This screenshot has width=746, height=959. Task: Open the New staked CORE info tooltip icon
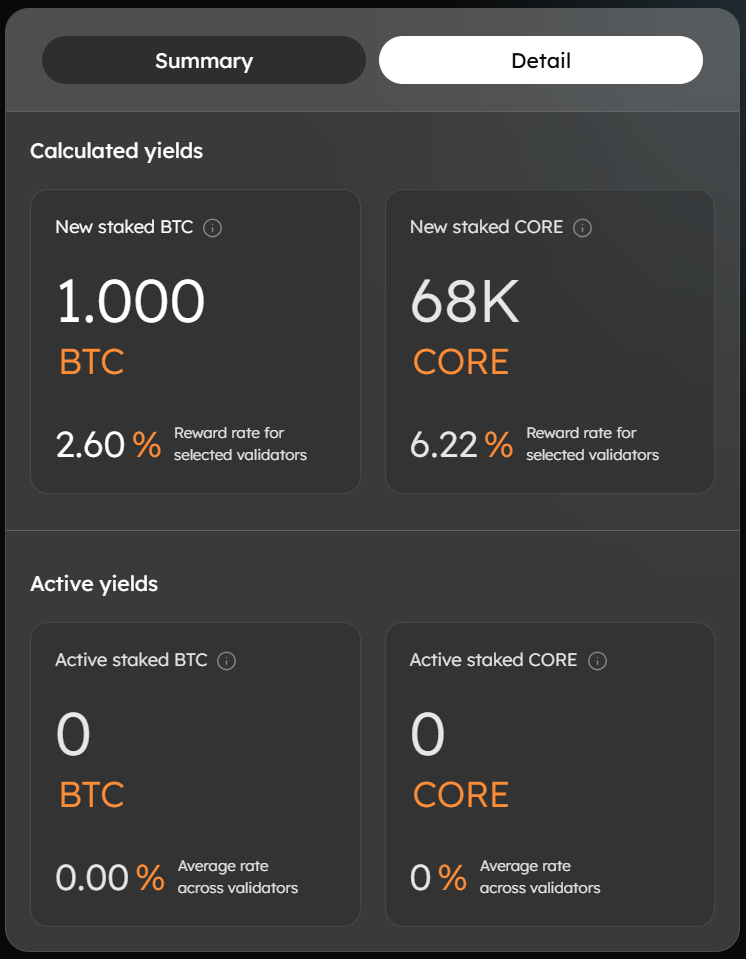pyautogui.click(x=582, y=227)
